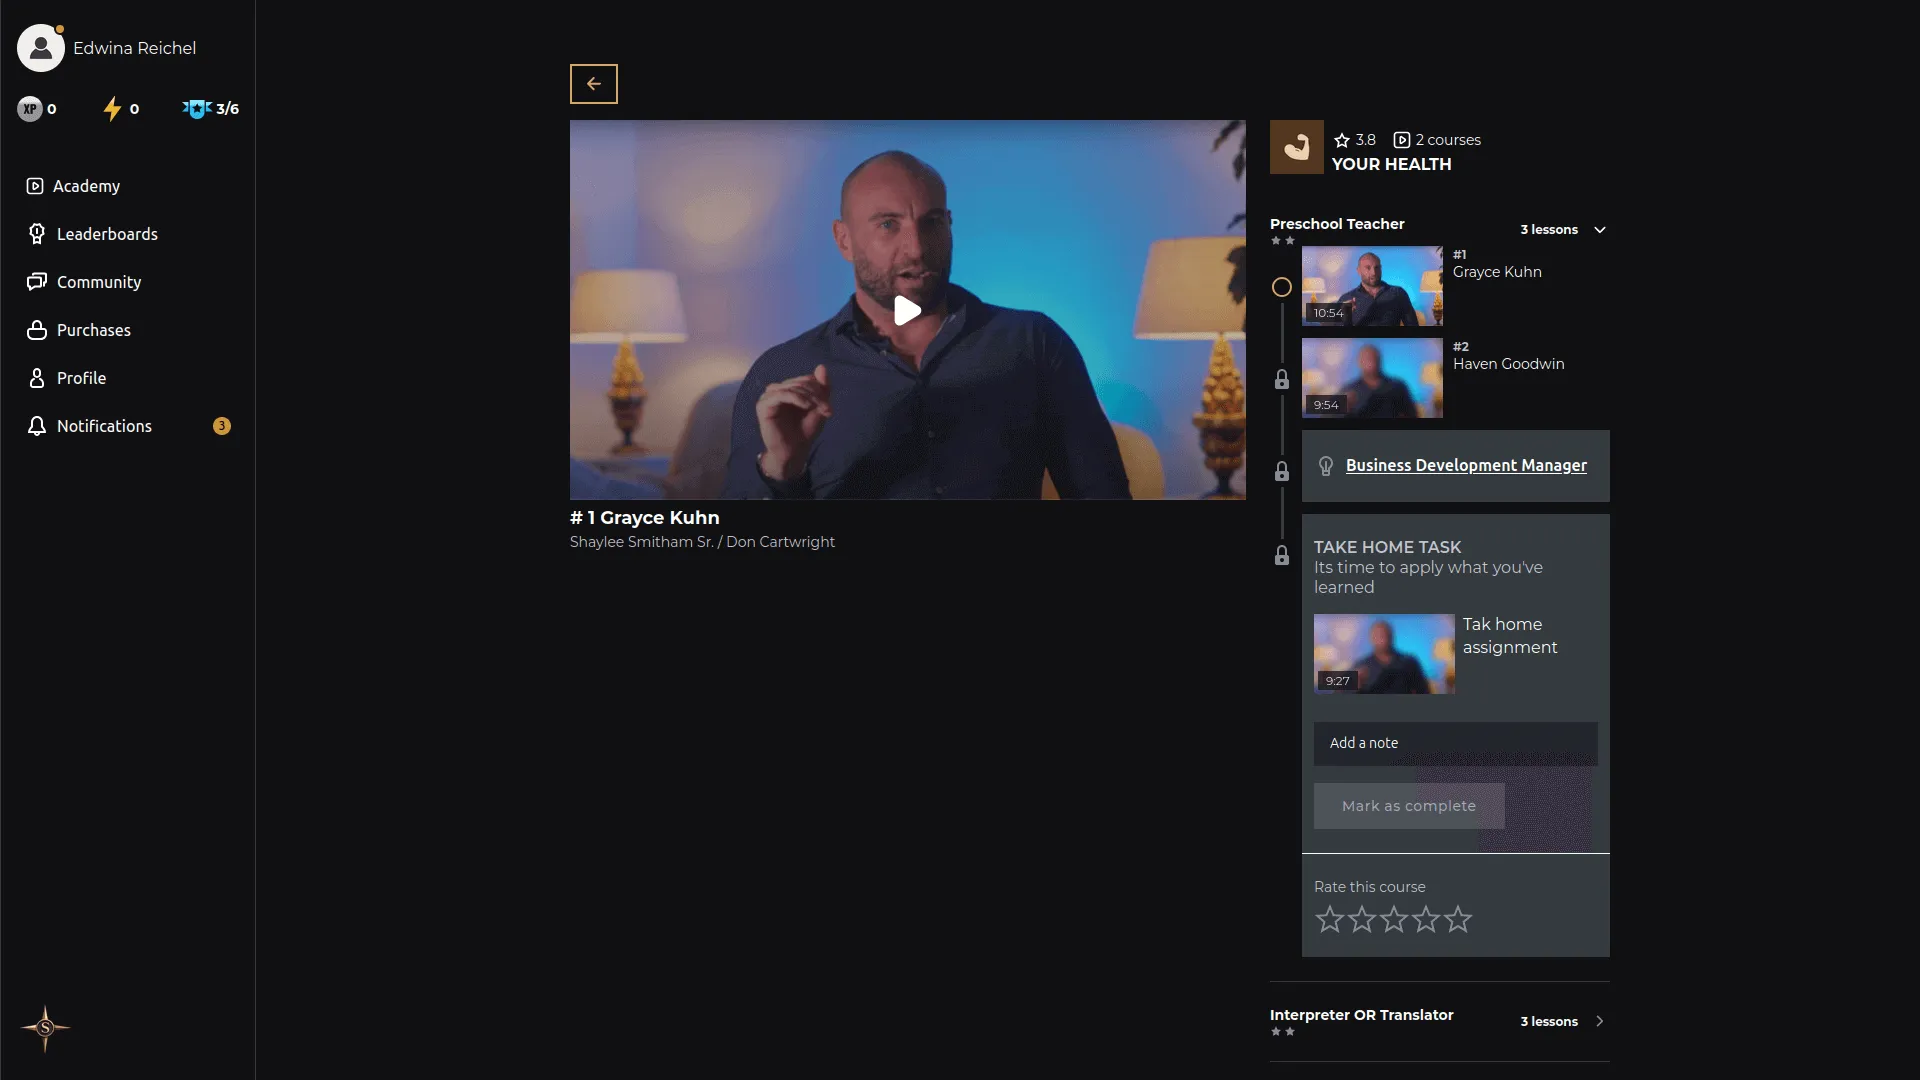Screen dimensions: 1920x1080
Task: Click the Your Health course icon
Action: click(1296, 148)
